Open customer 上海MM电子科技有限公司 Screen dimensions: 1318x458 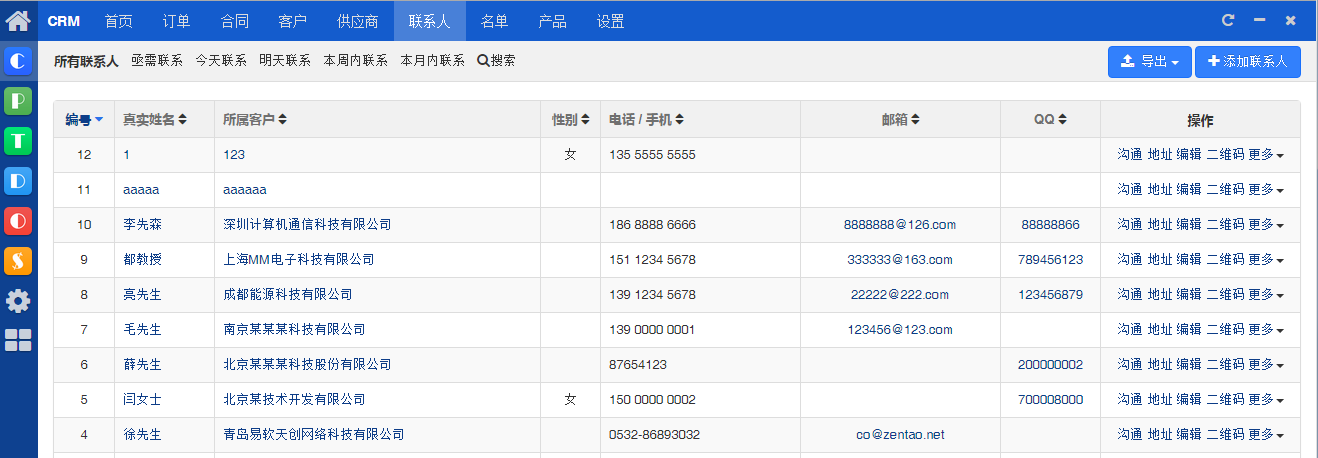click(298, 260)
